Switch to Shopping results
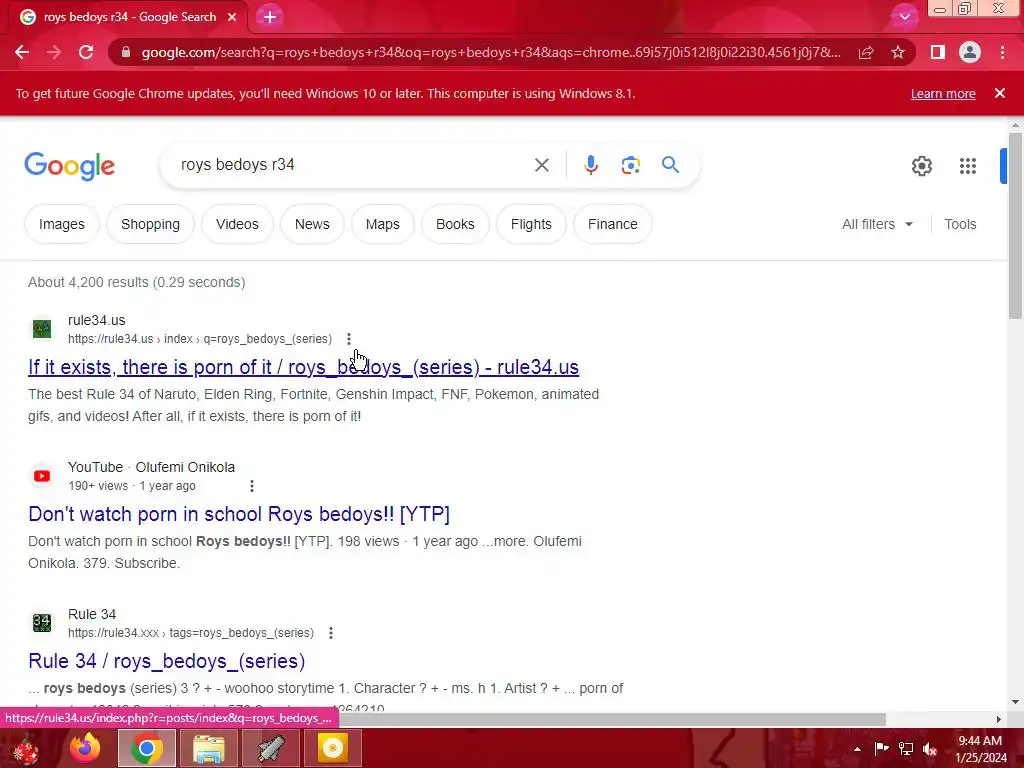 click(150, 224)
